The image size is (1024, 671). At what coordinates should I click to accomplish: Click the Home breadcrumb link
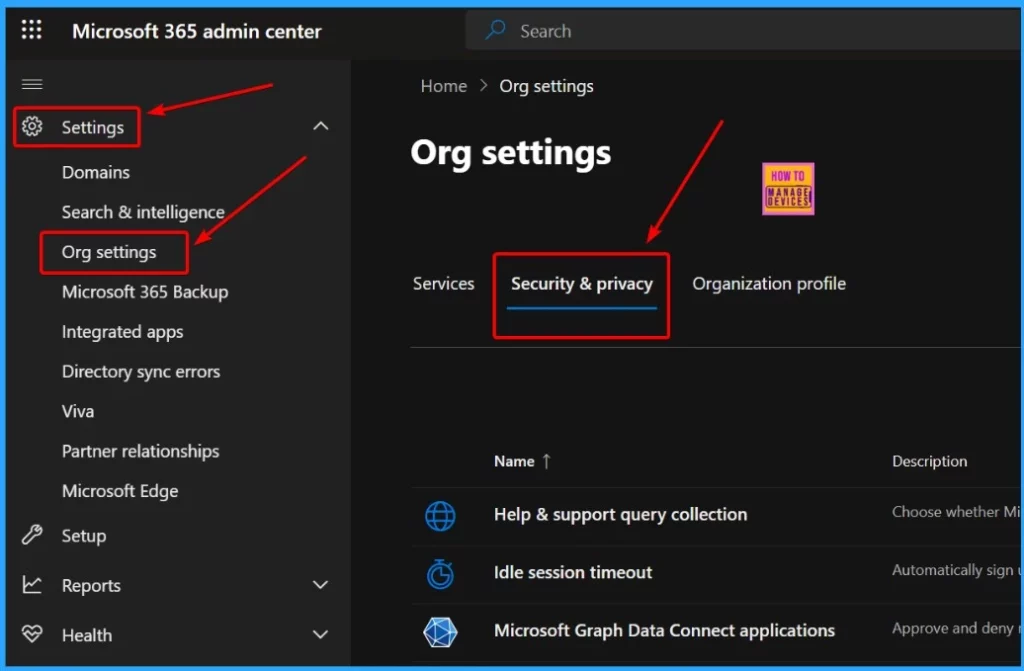pyautogui.click(x=443, y=86)
